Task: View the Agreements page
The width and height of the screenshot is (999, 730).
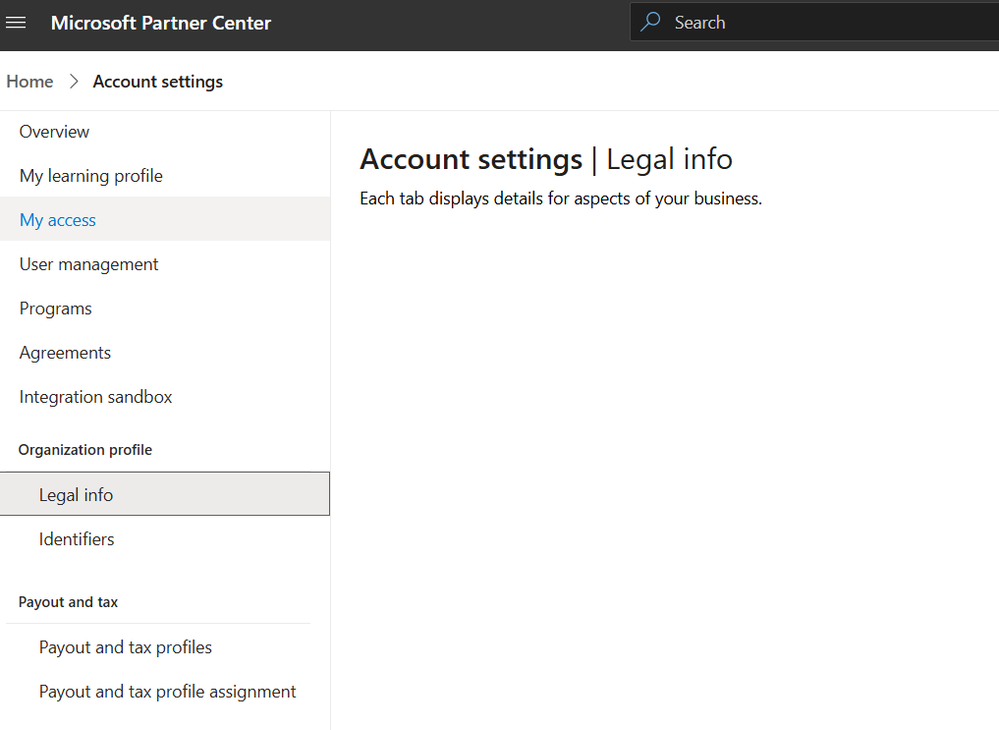Action: 65,353
